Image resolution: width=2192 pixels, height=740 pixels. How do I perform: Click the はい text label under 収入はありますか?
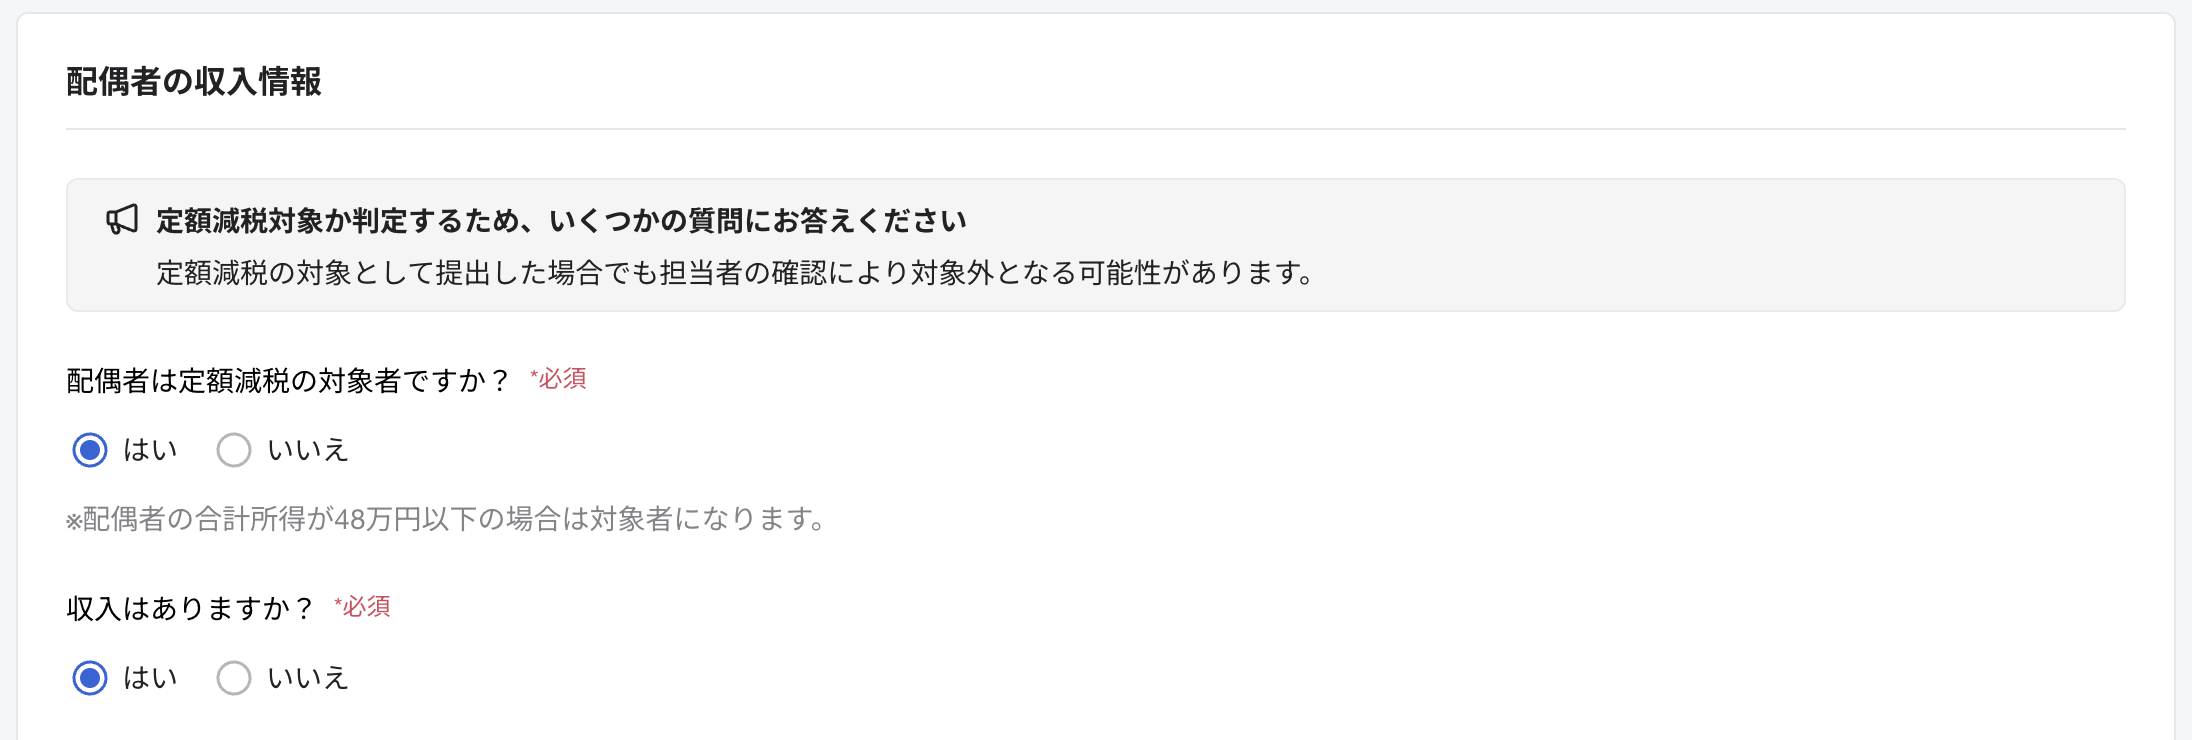pos(150,678)
